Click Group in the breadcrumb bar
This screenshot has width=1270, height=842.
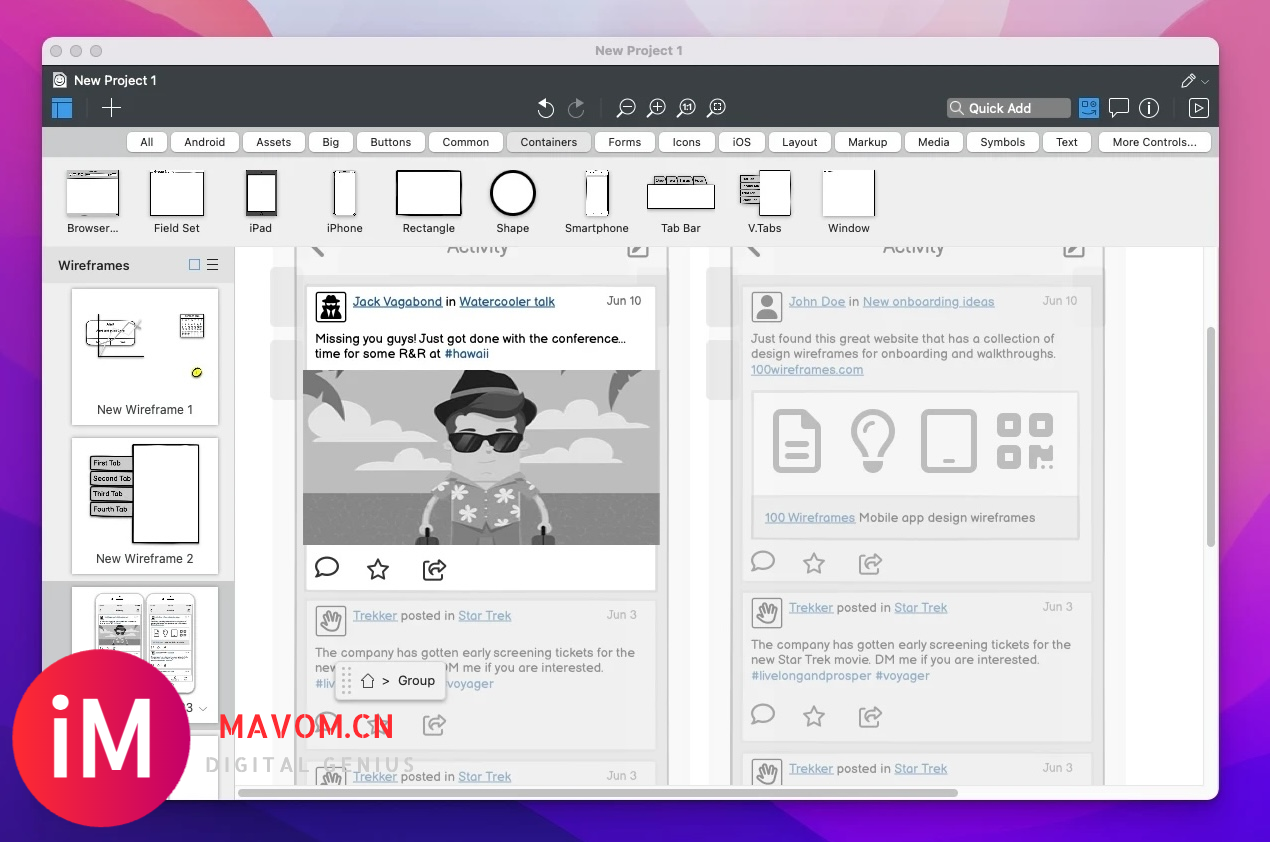[417, 681]
